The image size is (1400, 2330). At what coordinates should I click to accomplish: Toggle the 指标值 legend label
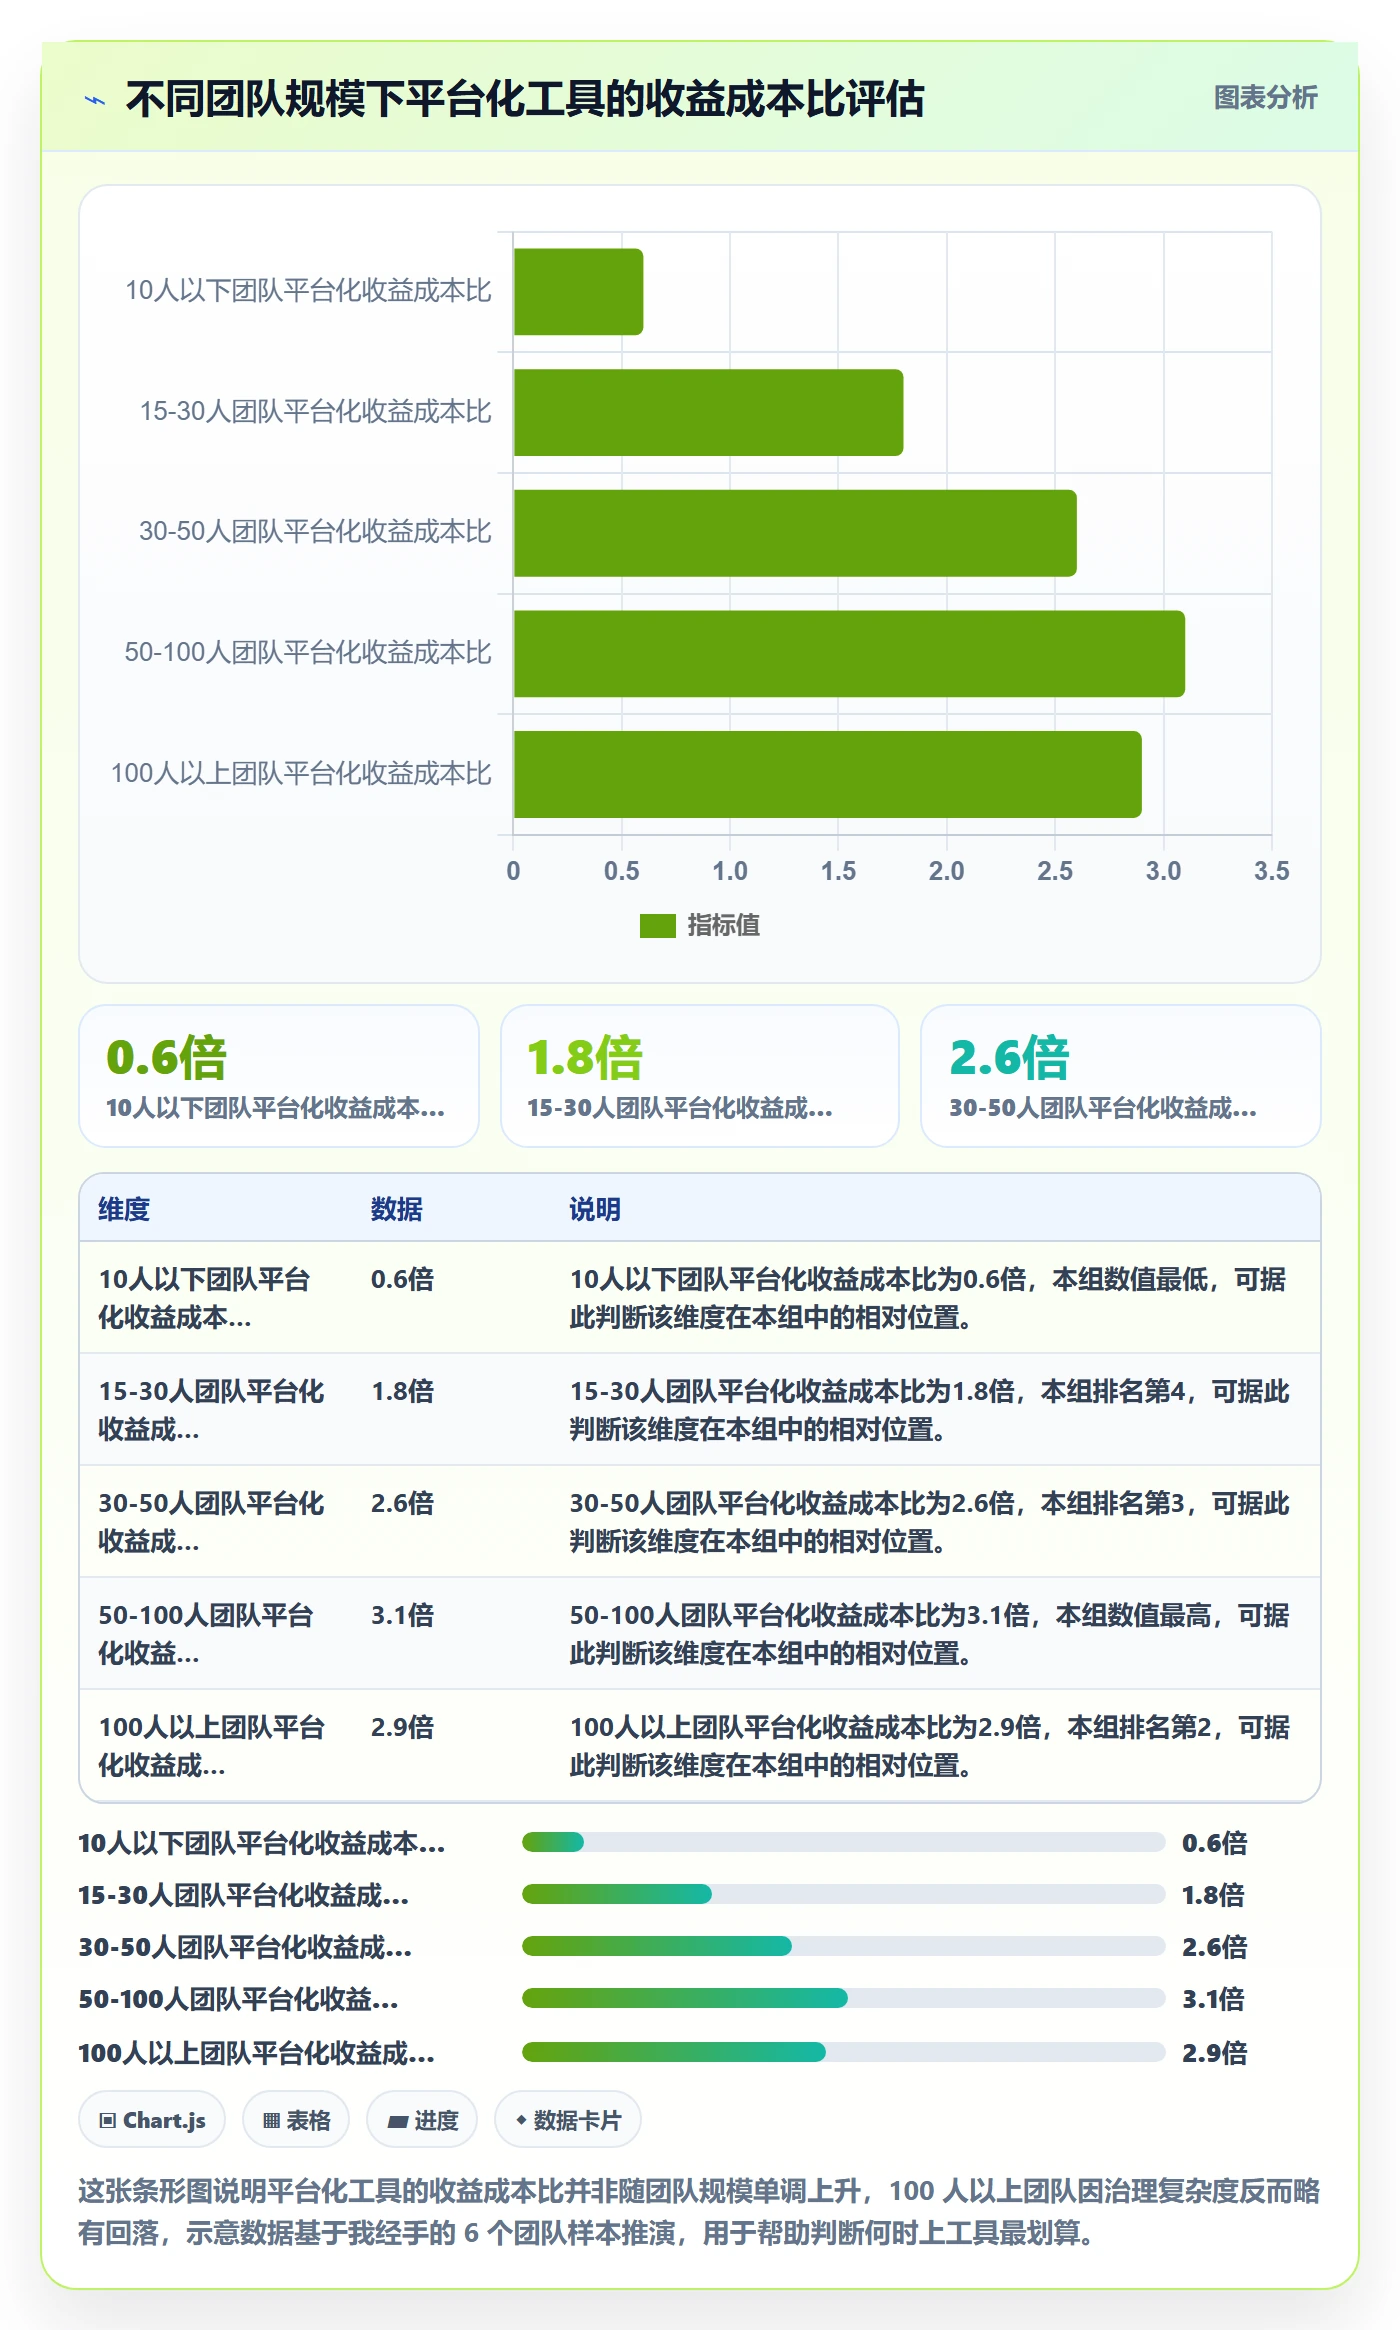[x=723, y=926]
